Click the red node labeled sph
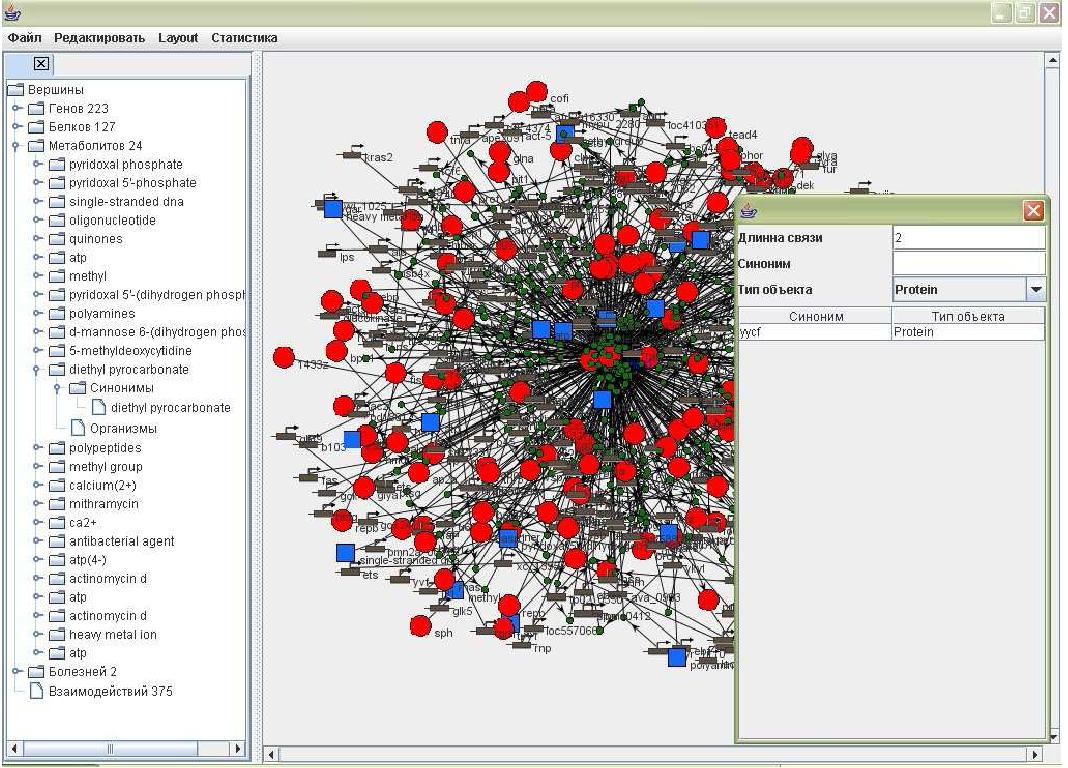Image resolution: width=1068 pixels, height=768 pixels. tap(421, 626)
